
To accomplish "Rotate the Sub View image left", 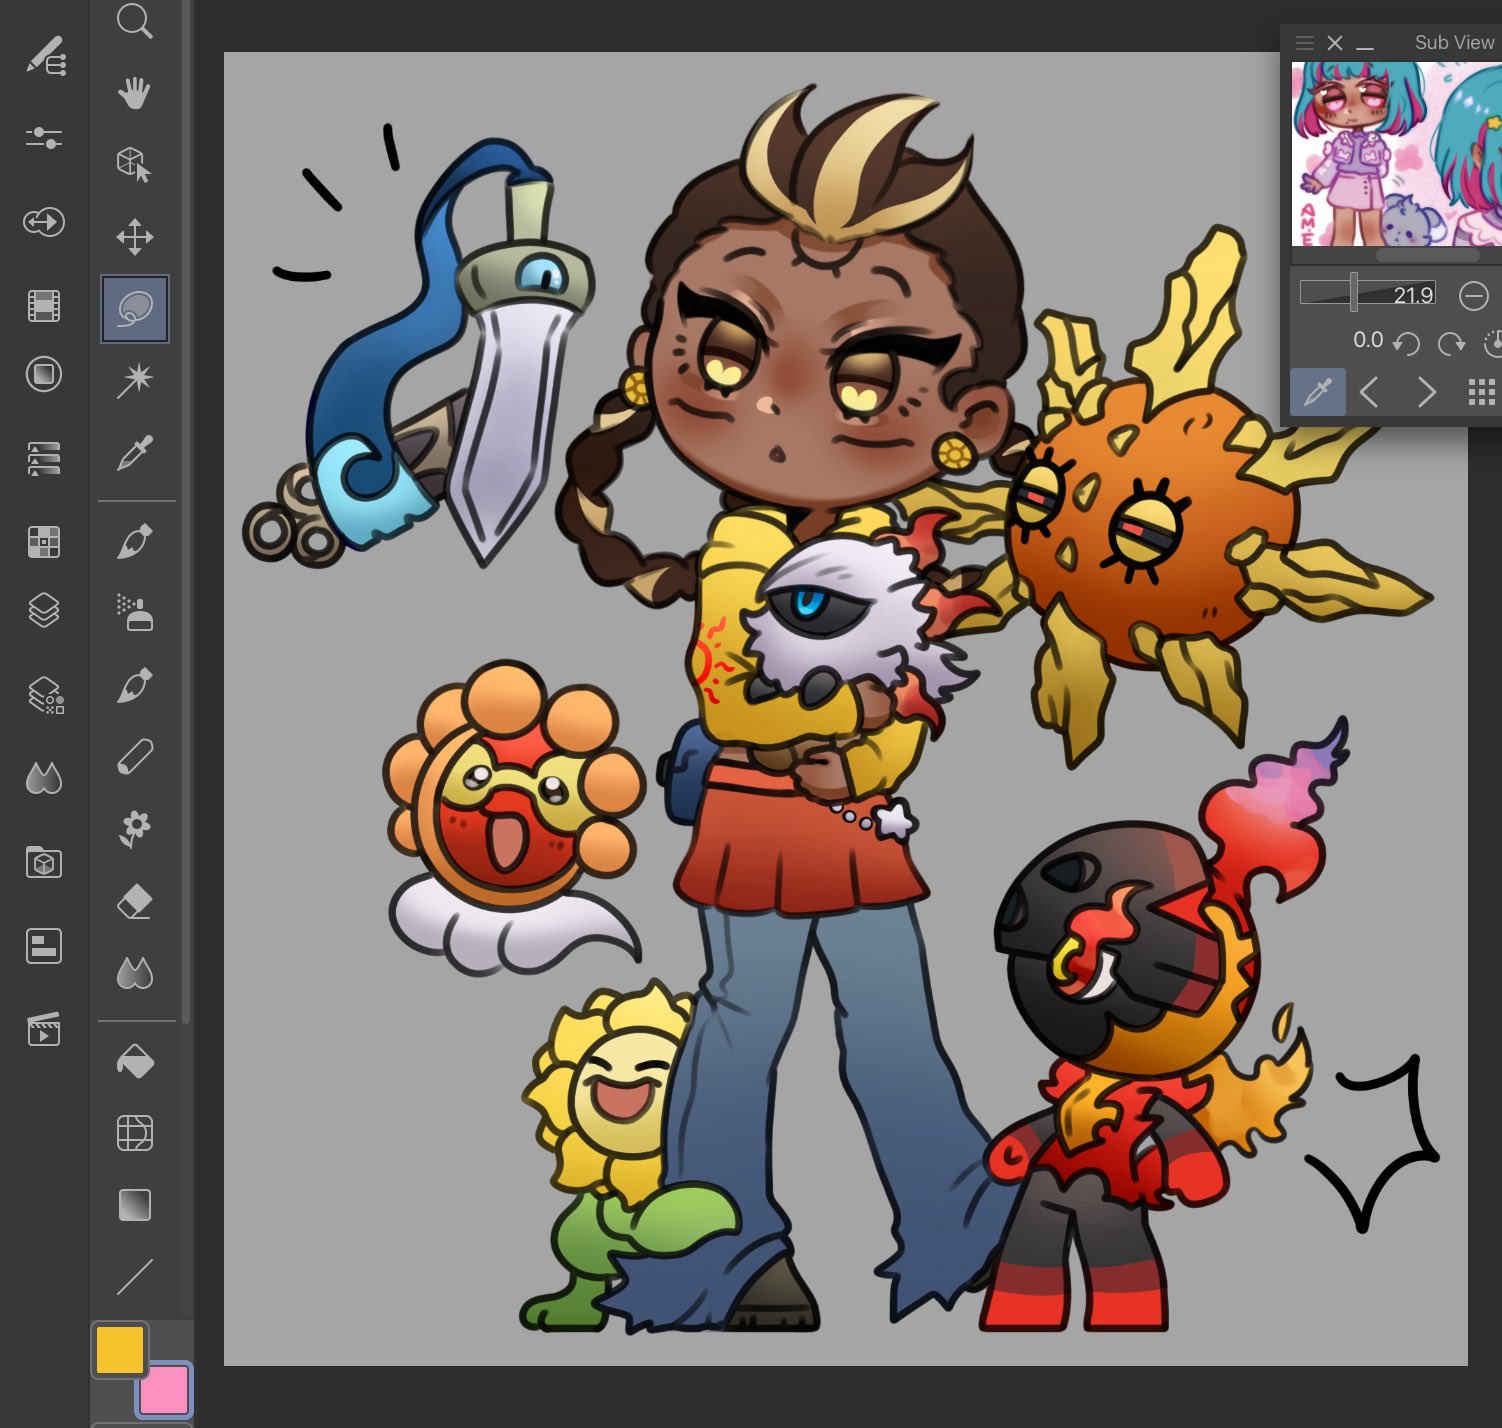I will 1407,344.
